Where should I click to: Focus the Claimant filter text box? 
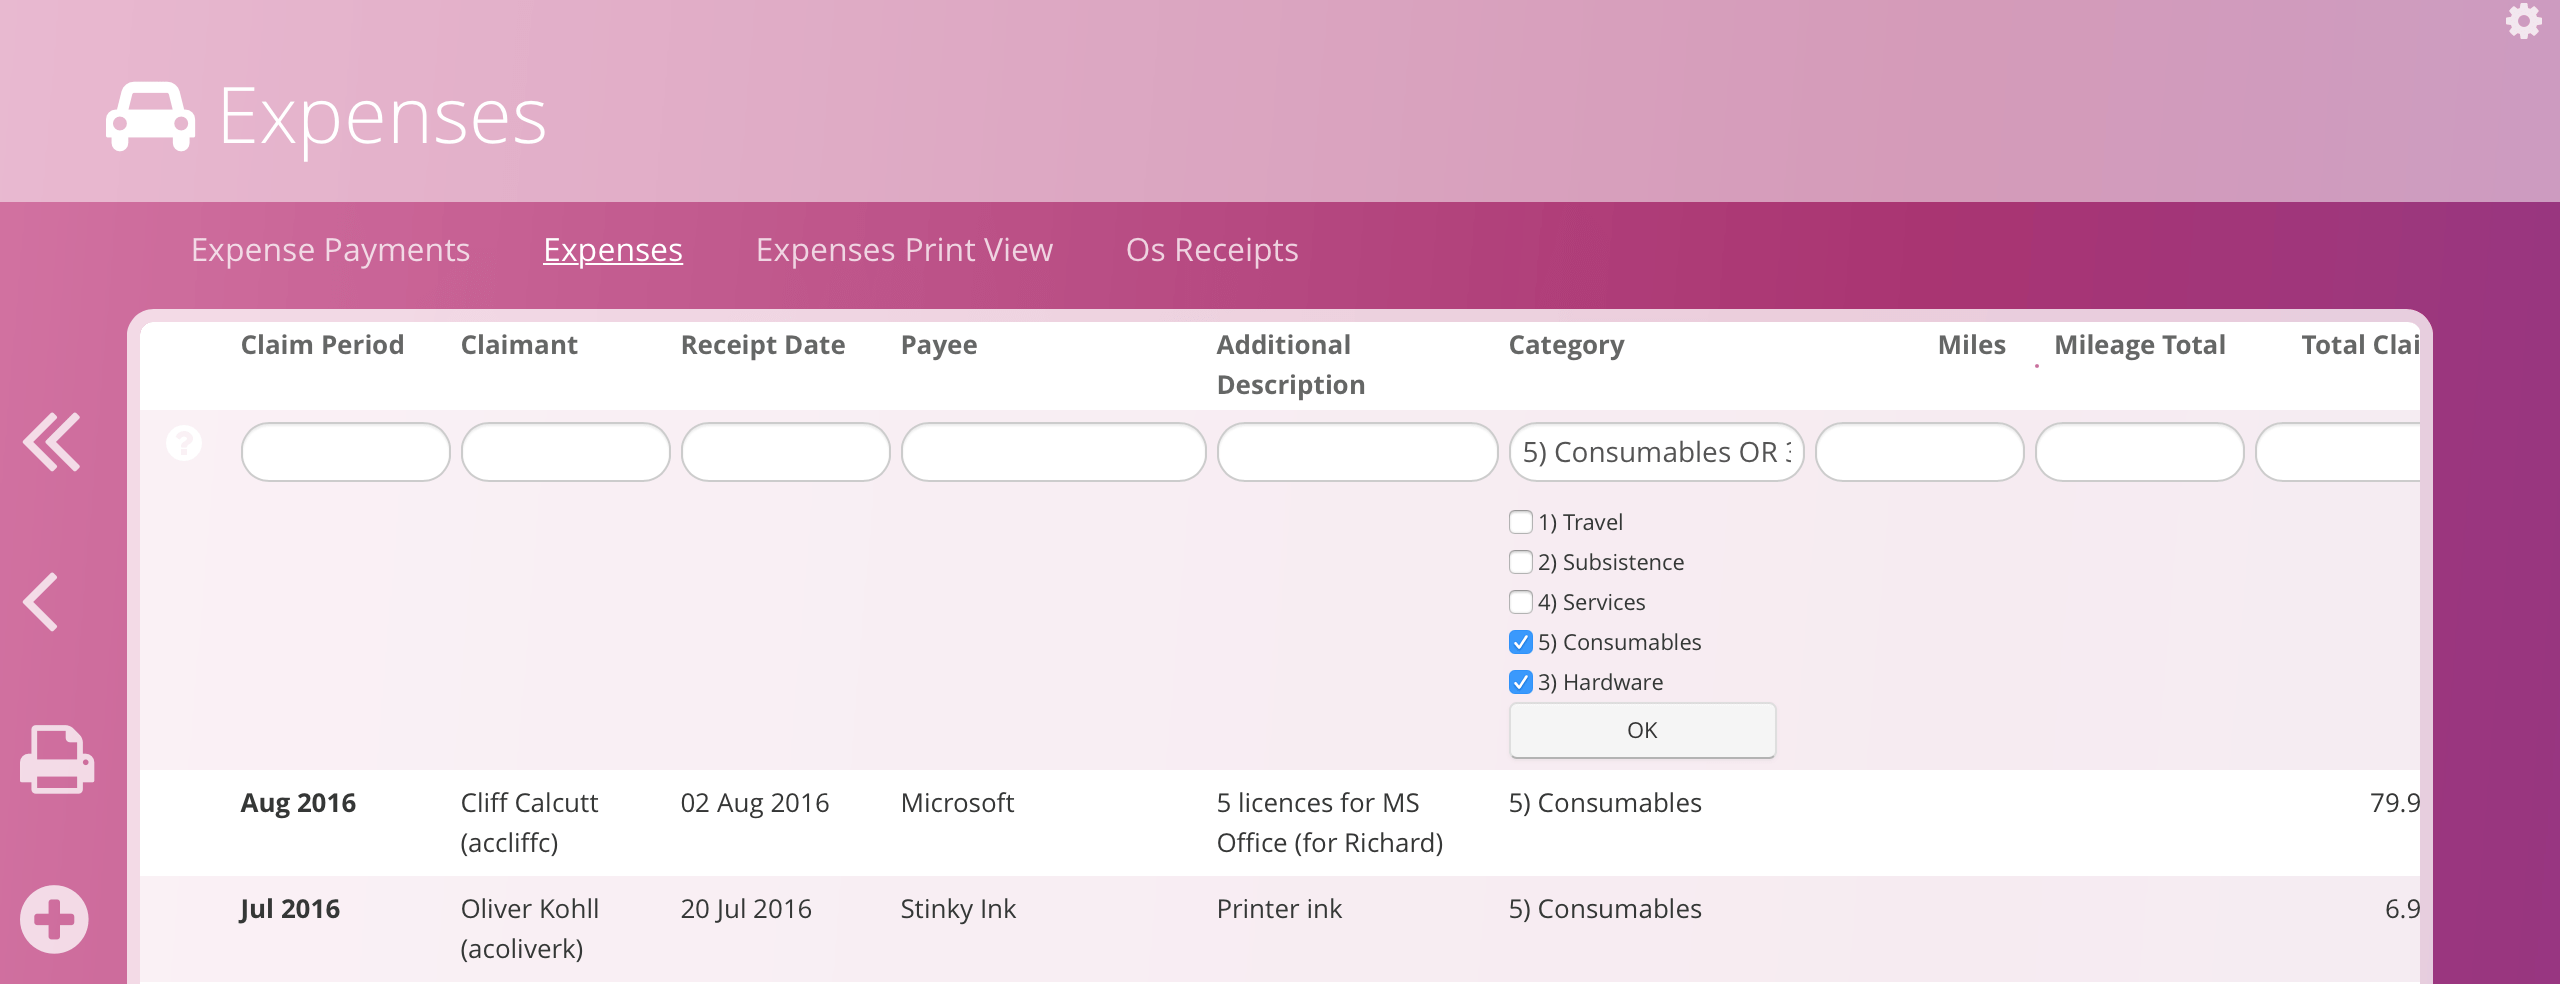pos(565,452)
